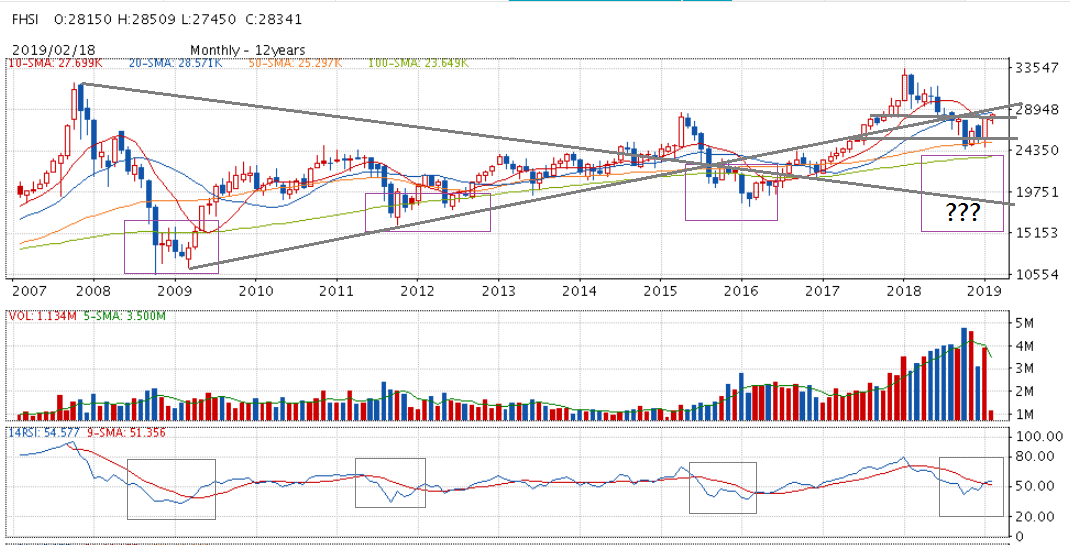Click the 24350 price axis value
The image size is (1080, 556).
click(1036, 150)
